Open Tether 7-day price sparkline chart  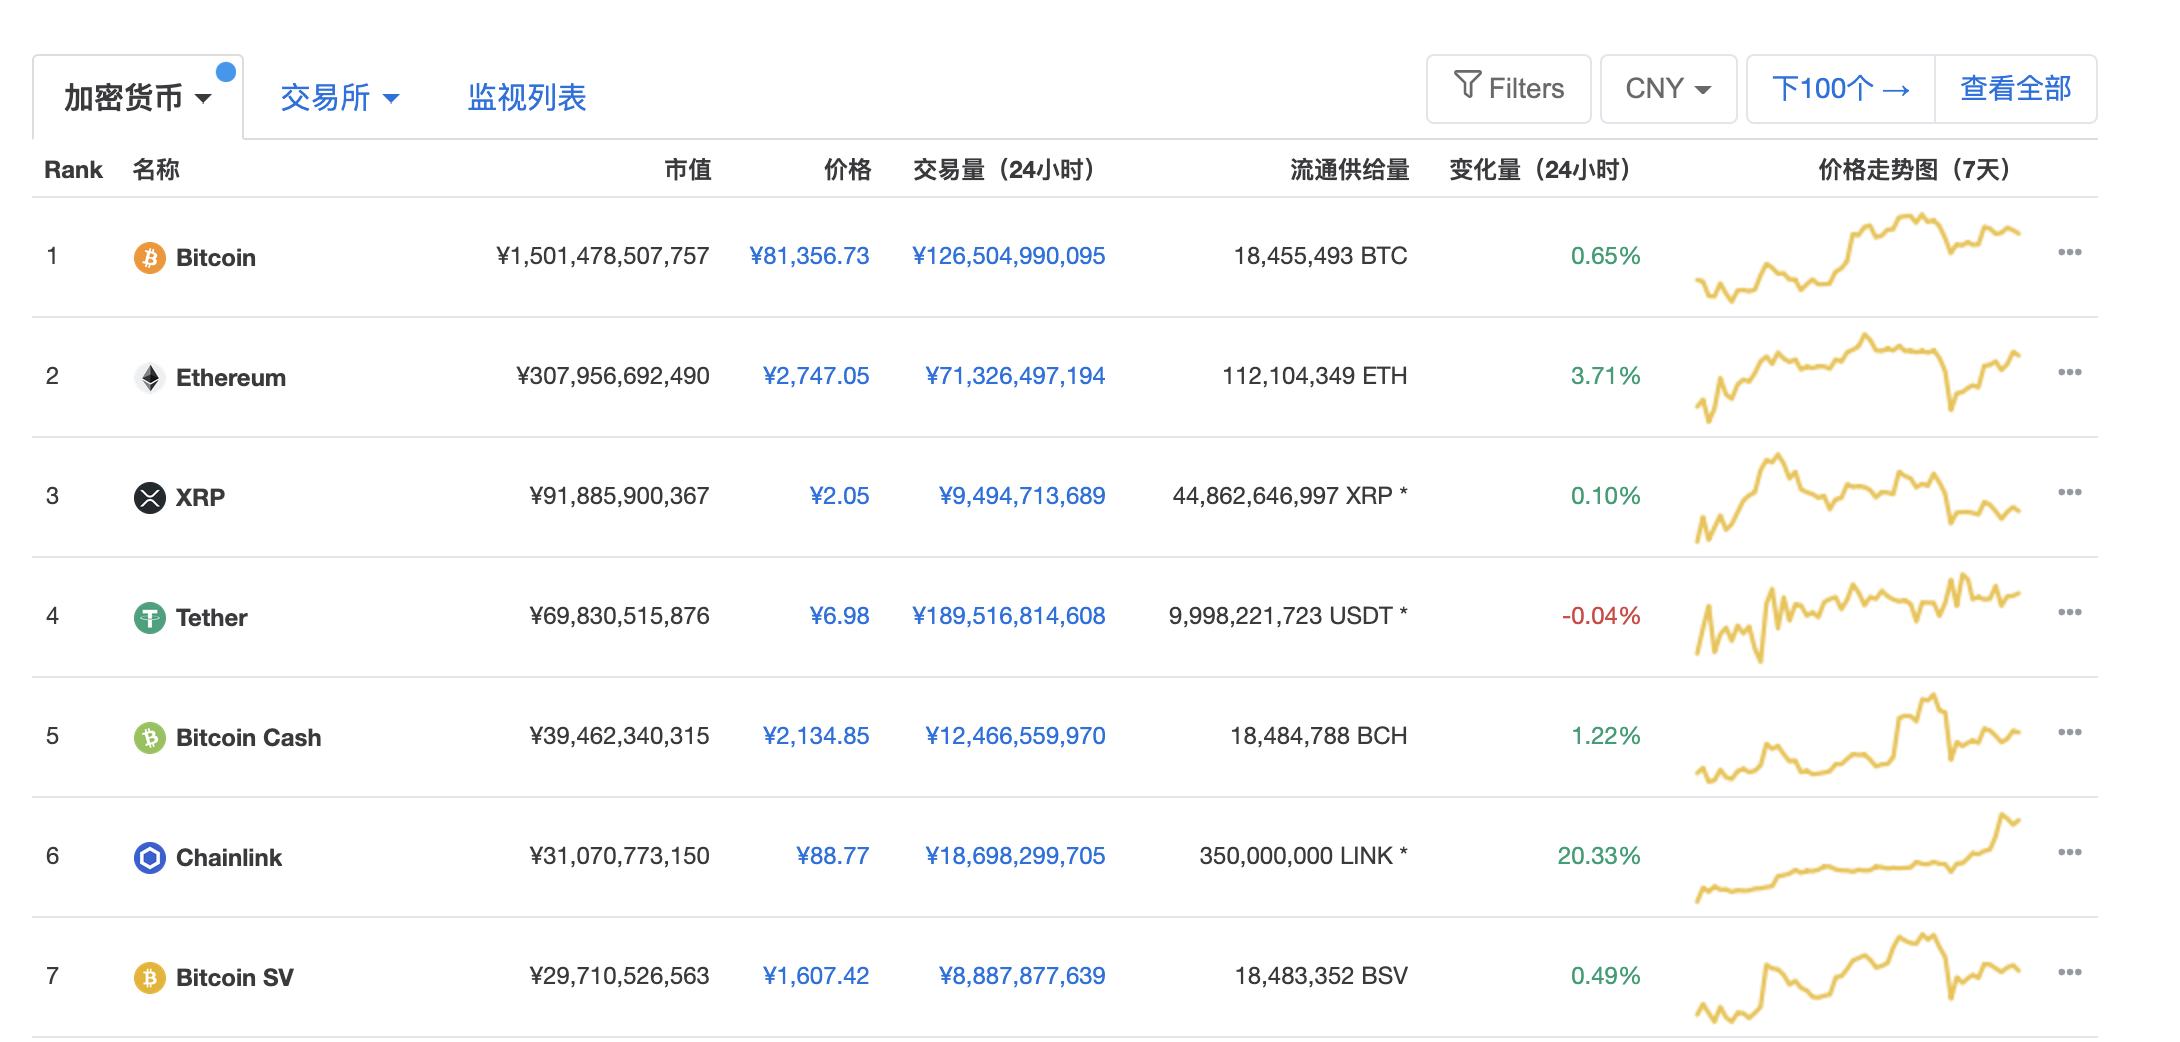click(1858, 617)
